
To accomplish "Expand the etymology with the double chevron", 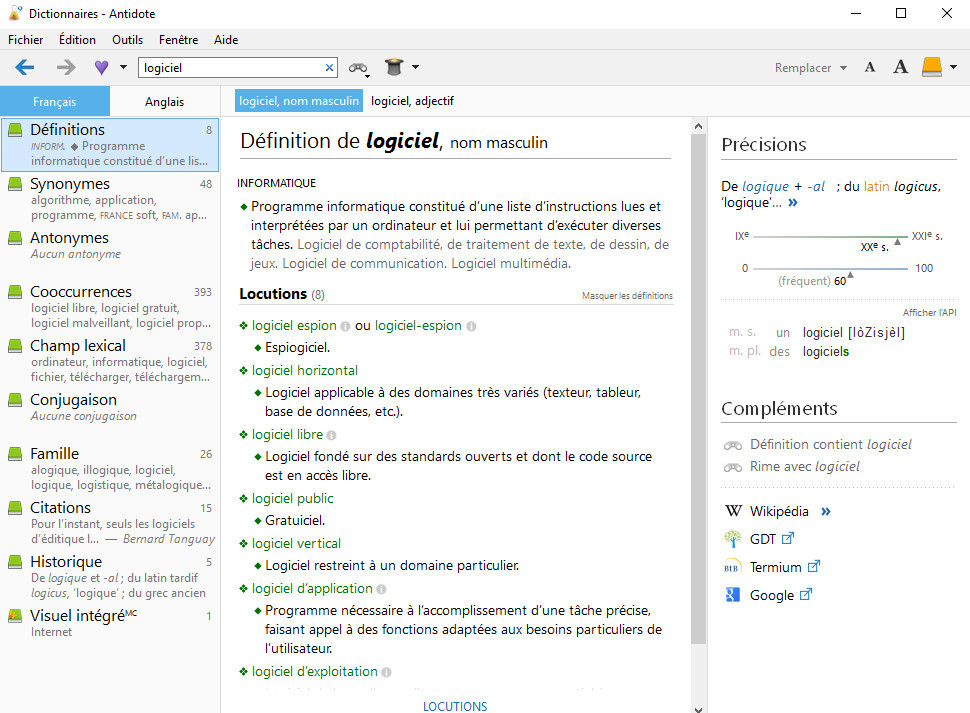I will [x=792, y=203].
